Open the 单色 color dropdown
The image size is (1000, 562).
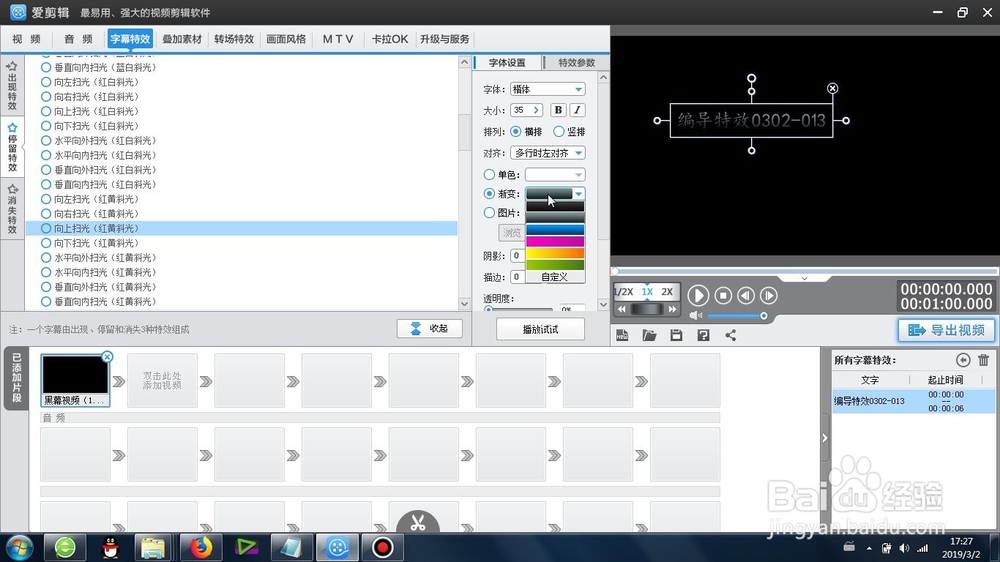click(x=555, y=174)
